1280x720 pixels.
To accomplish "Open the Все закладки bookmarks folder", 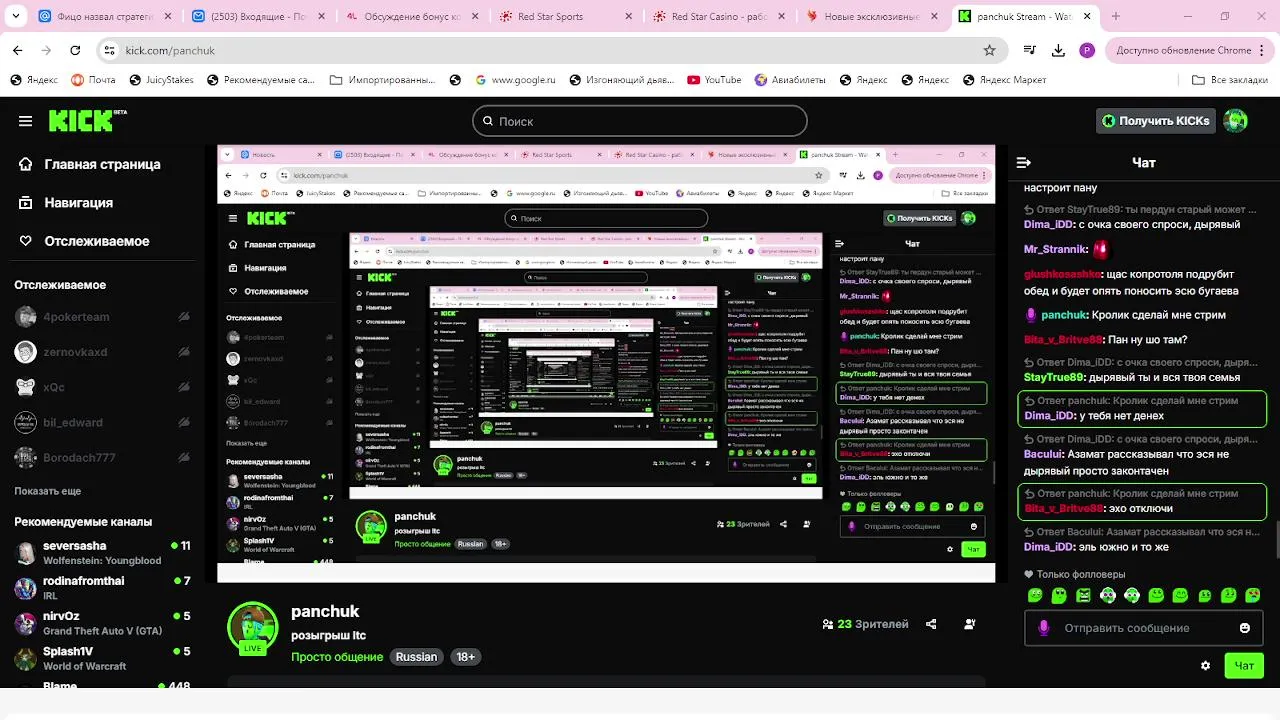I will pyautogui.click(x=1231, y=80).
